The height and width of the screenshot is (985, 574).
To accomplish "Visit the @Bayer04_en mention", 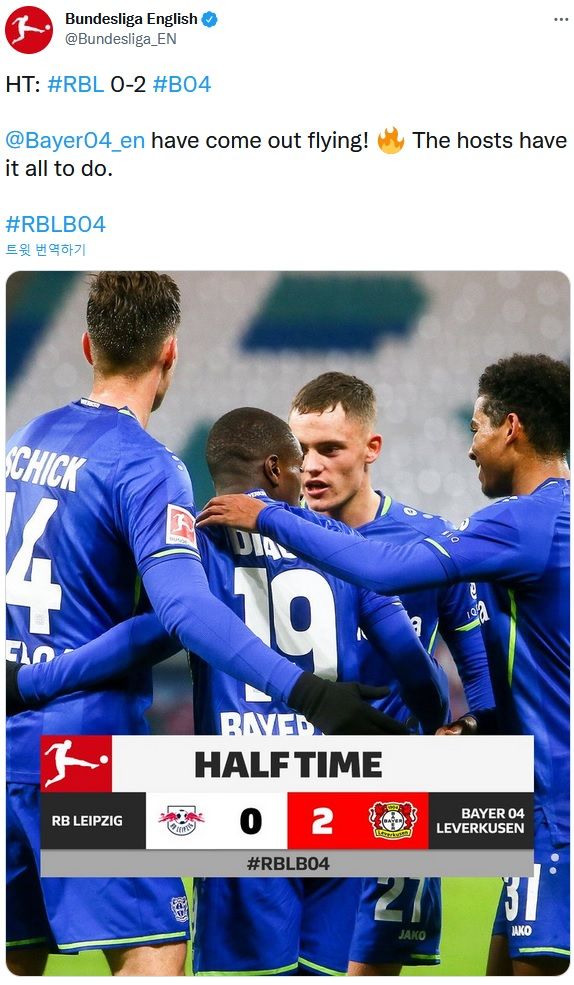I will click(75, 141).
